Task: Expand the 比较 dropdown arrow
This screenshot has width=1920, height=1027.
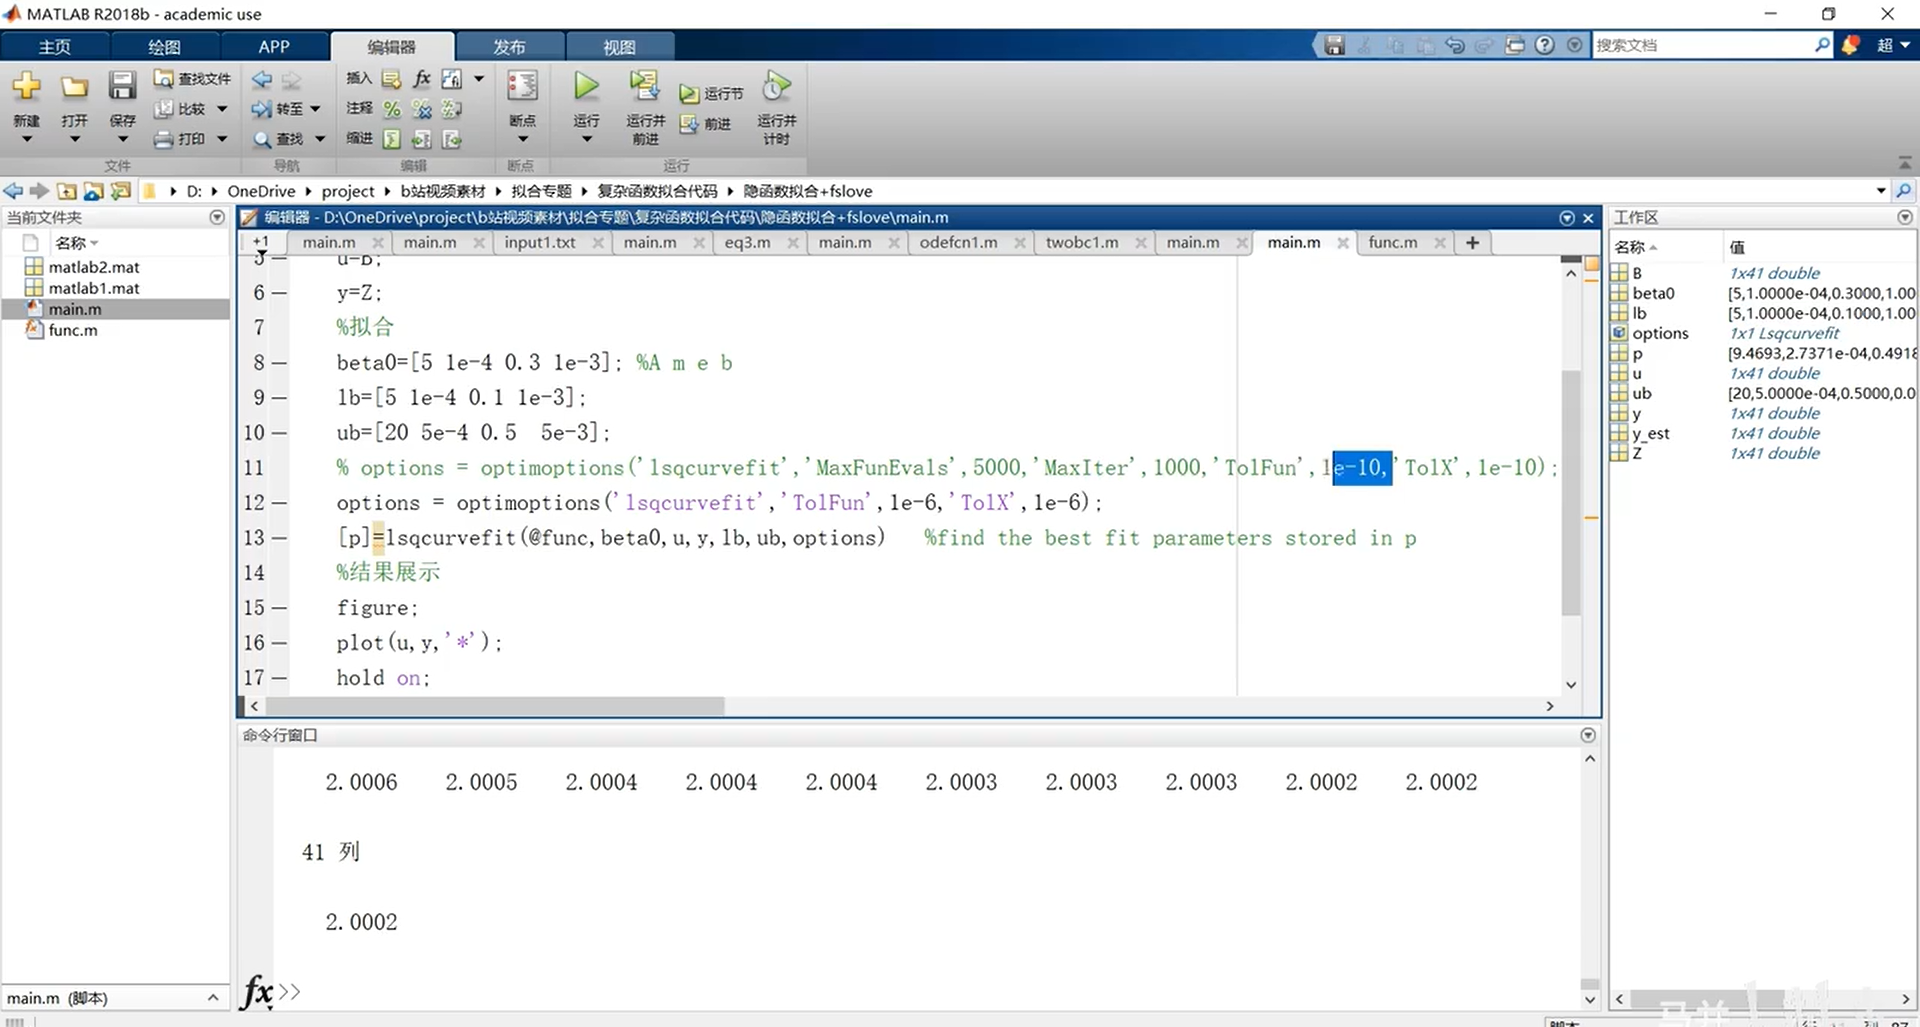Action: pos(222,108)
